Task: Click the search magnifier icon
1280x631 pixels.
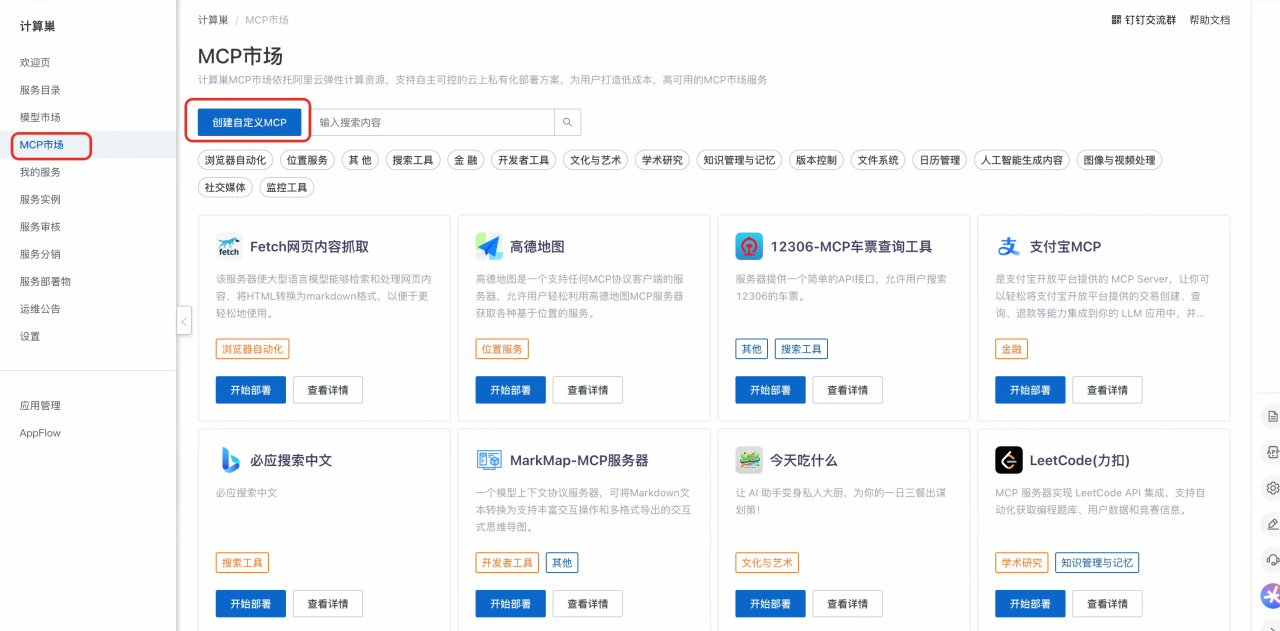Action: tap(567, 122)
